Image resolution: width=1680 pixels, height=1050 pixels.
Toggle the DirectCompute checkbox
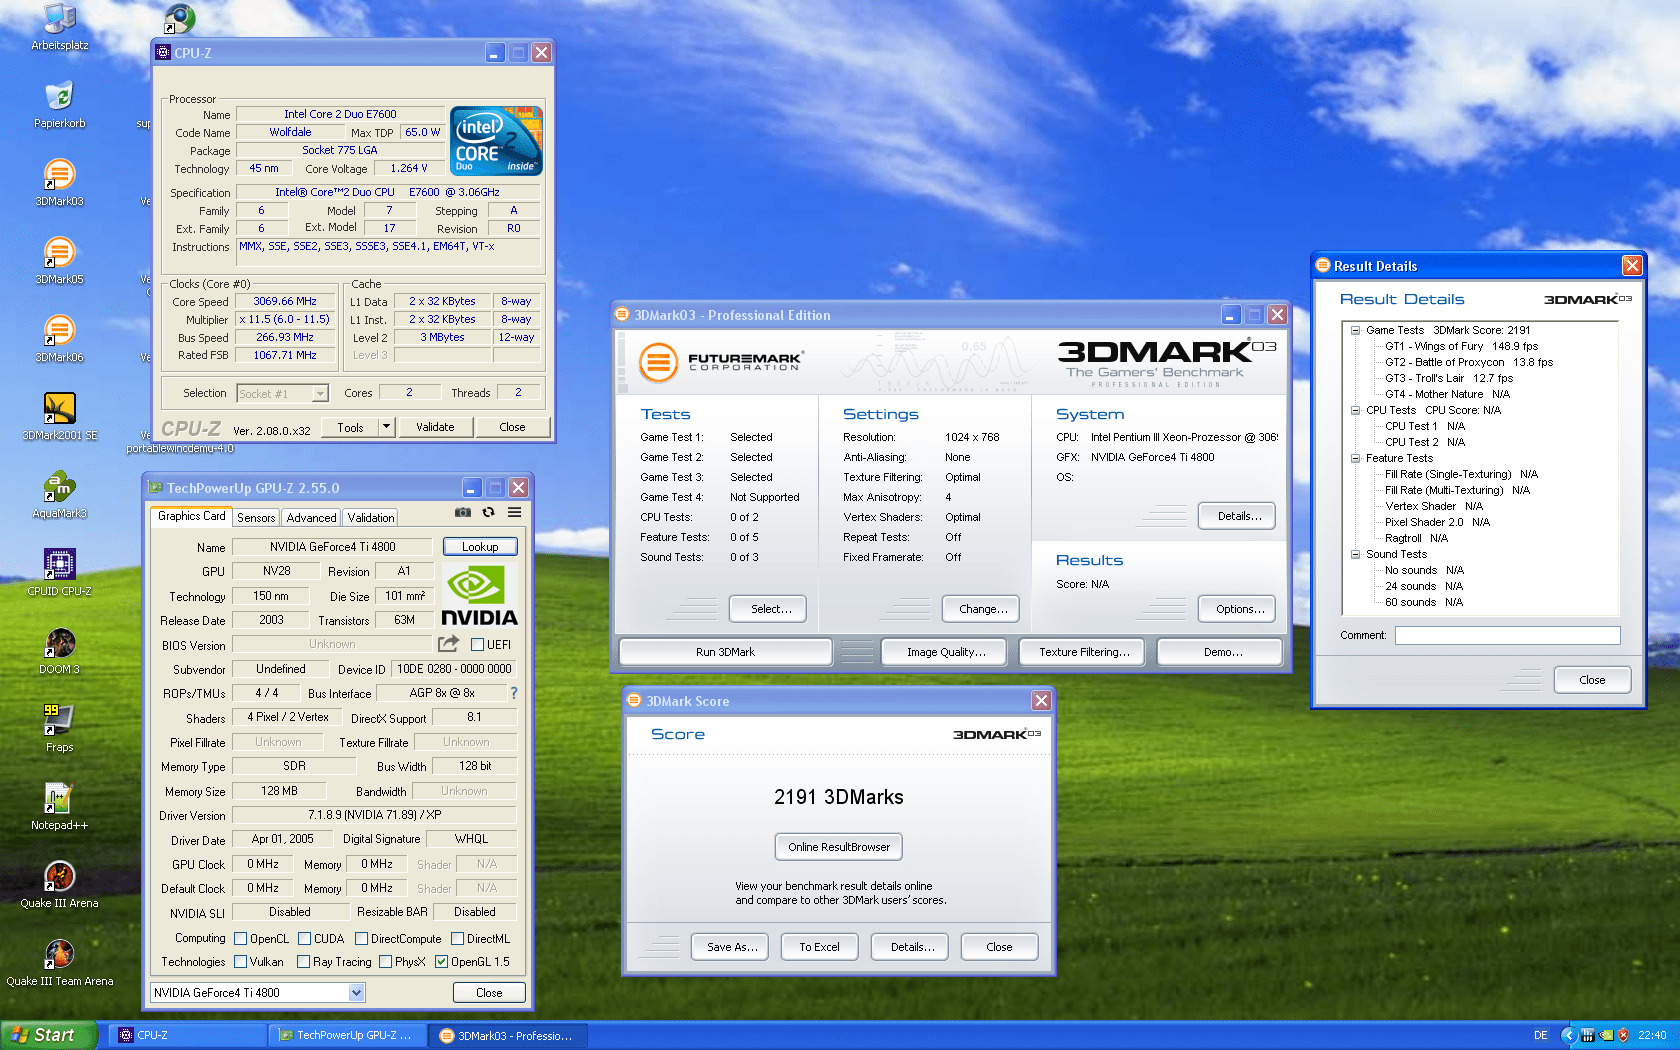point(362,939)
